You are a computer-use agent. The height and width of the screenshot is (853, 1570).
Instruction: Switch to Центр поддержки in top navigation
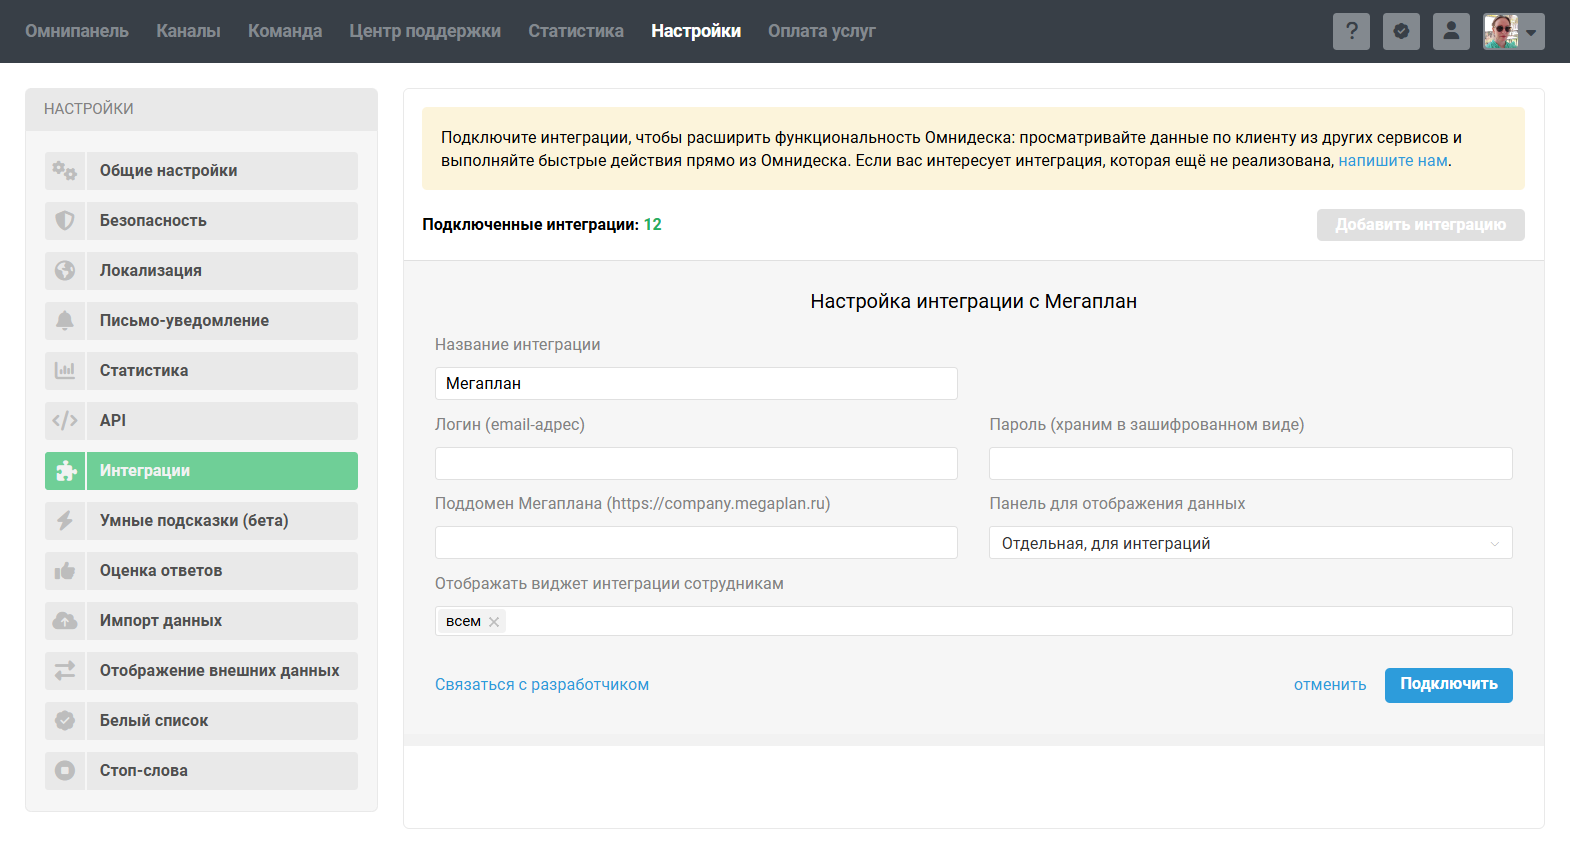click(x=425, y=31)
